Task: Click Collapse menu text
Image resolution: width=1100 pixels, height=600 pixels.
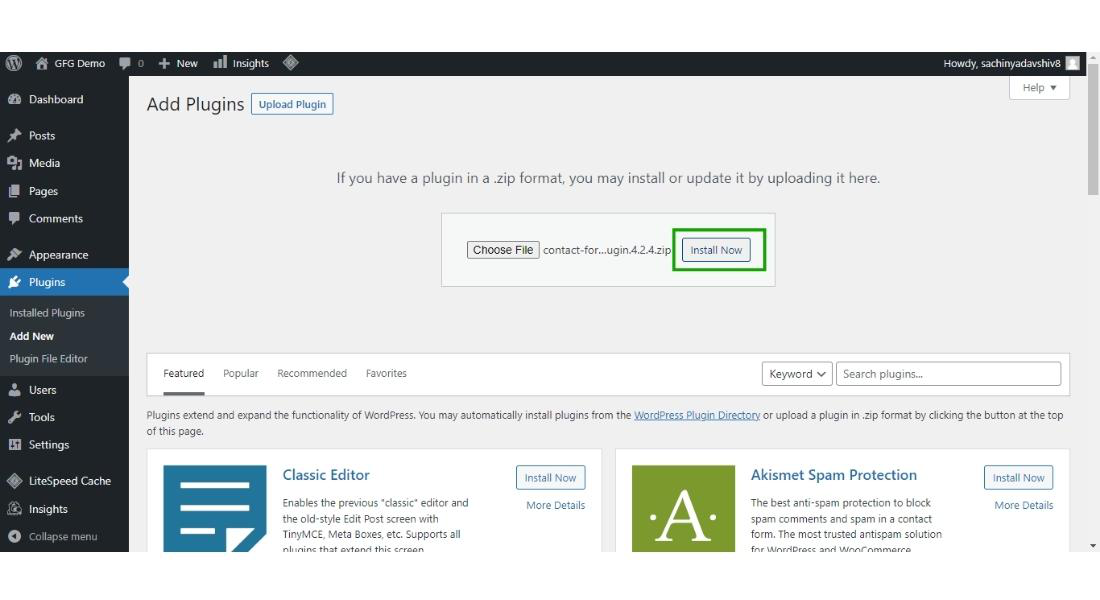Action: pyautogui.click(x=63, y=537)
